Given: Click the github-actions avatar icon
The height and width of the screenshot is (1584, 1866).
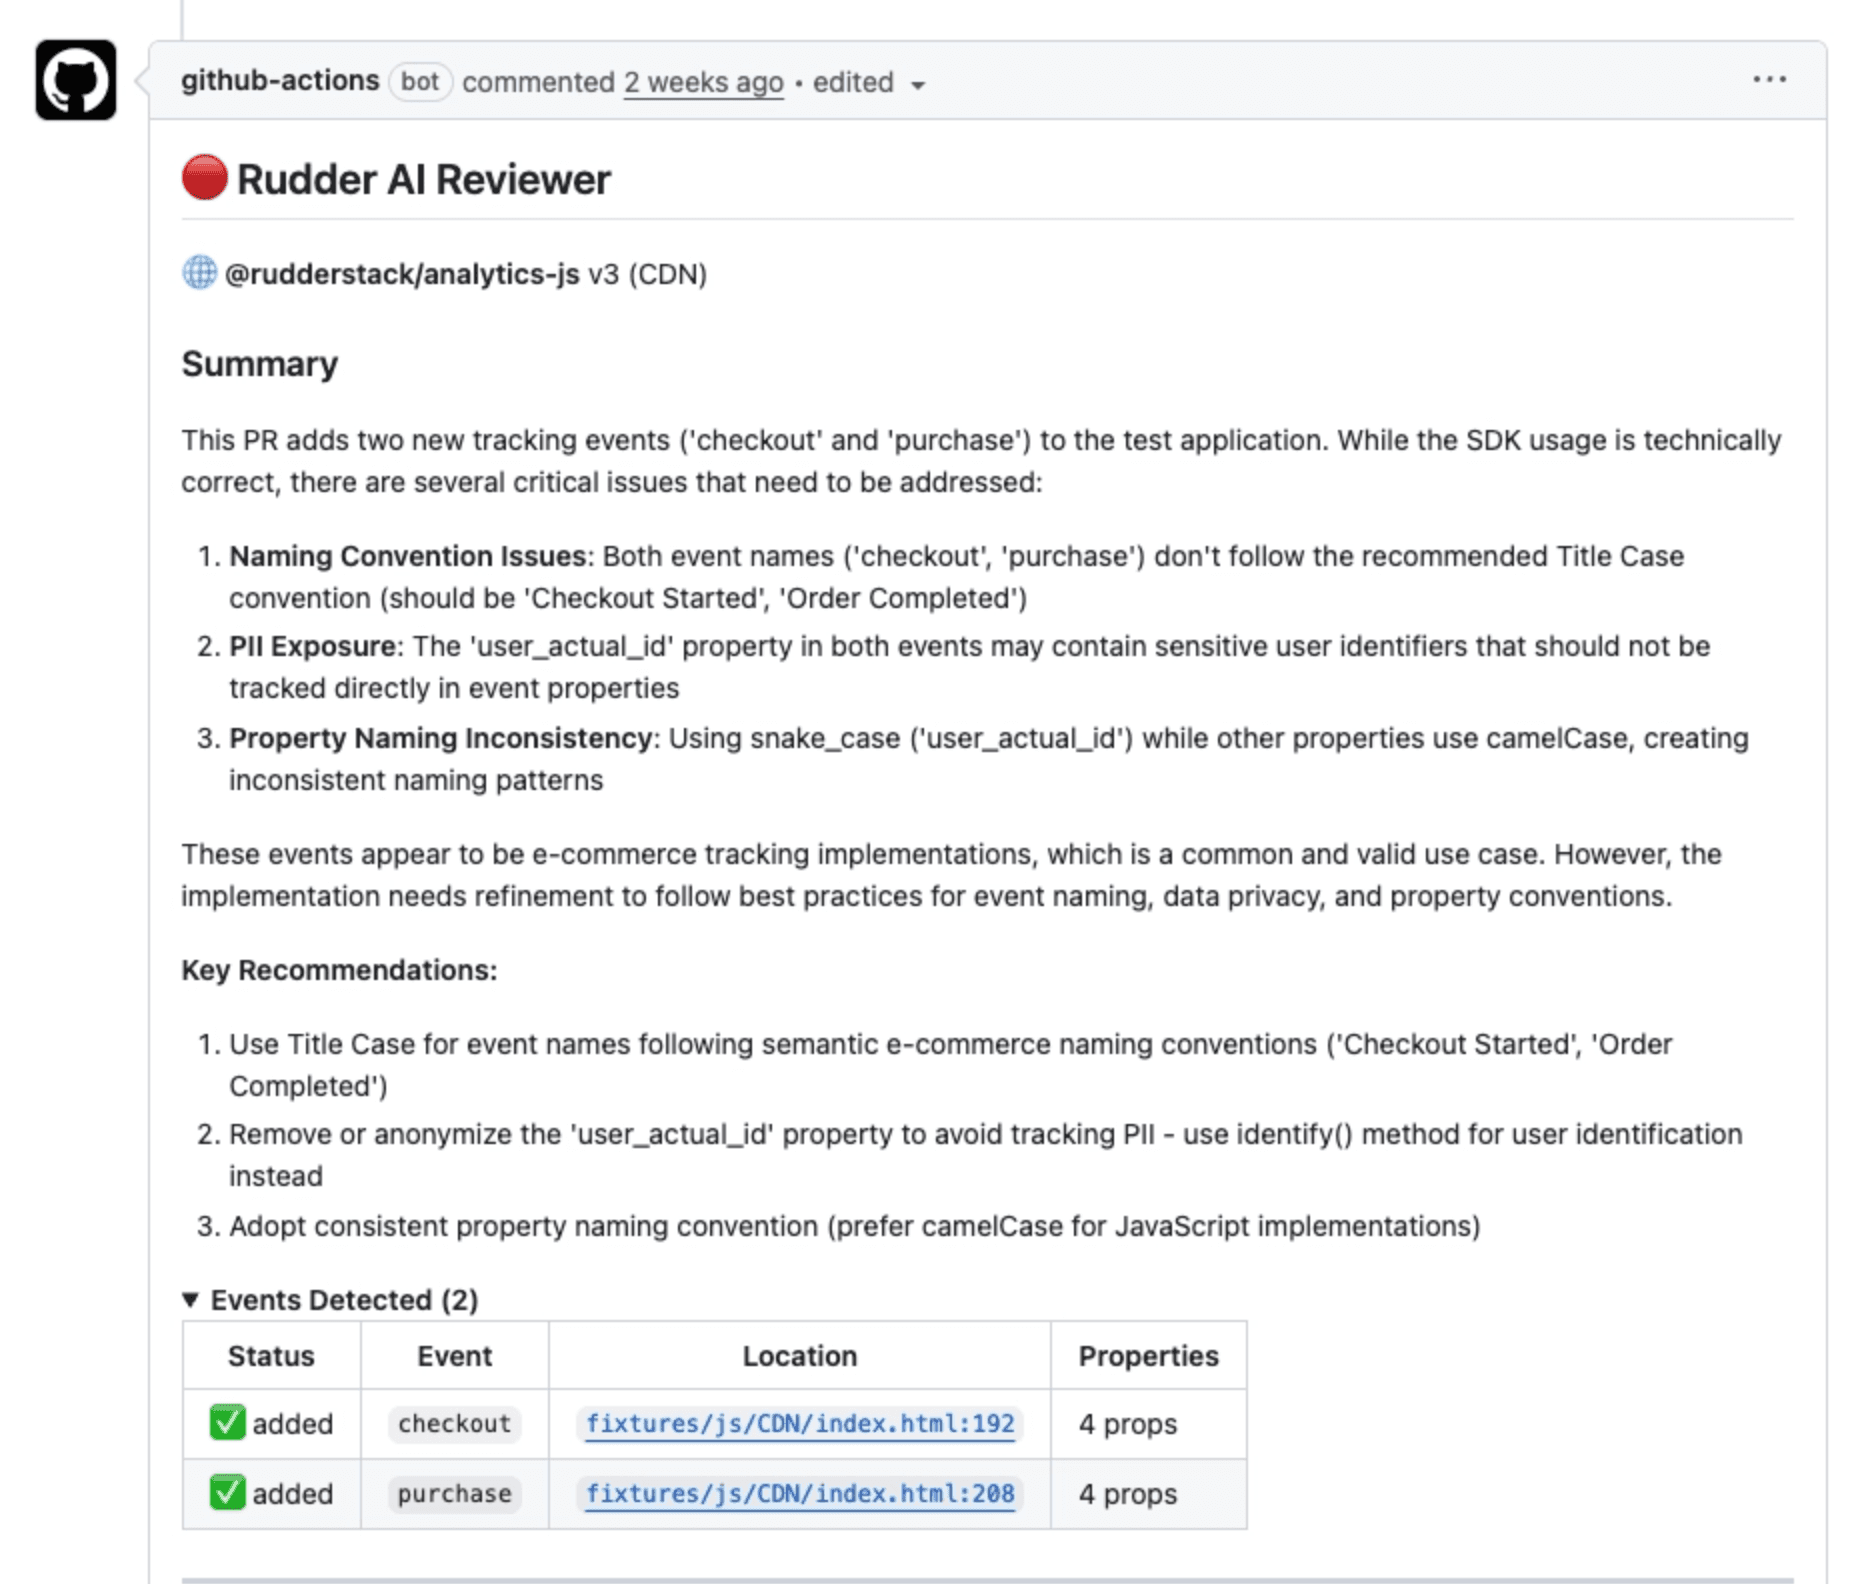Looking at the screenshot, I should [76, 80].
